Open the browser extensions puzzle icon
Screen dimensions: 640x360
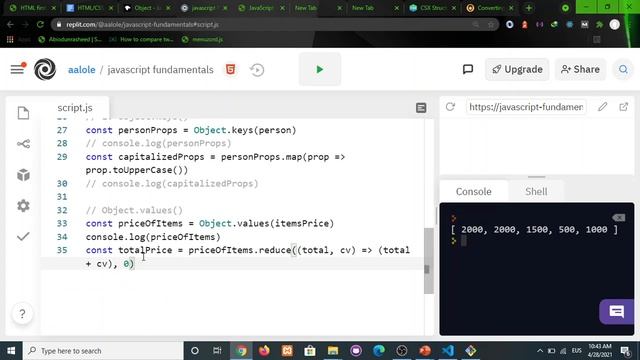pos(600,24)
